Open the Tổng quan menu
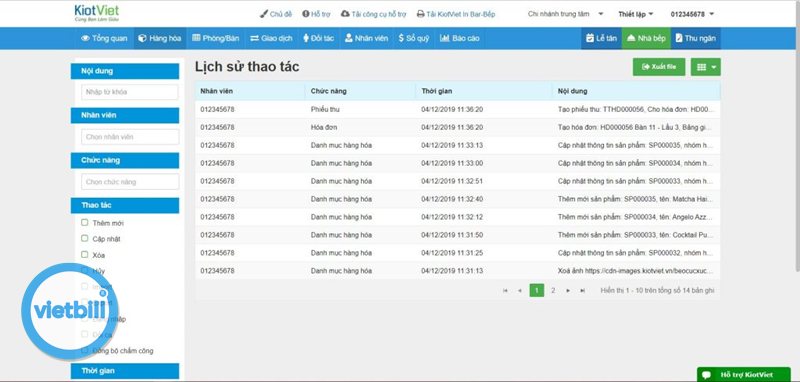Viewport: 800px width, 382px height. (105, 38)
